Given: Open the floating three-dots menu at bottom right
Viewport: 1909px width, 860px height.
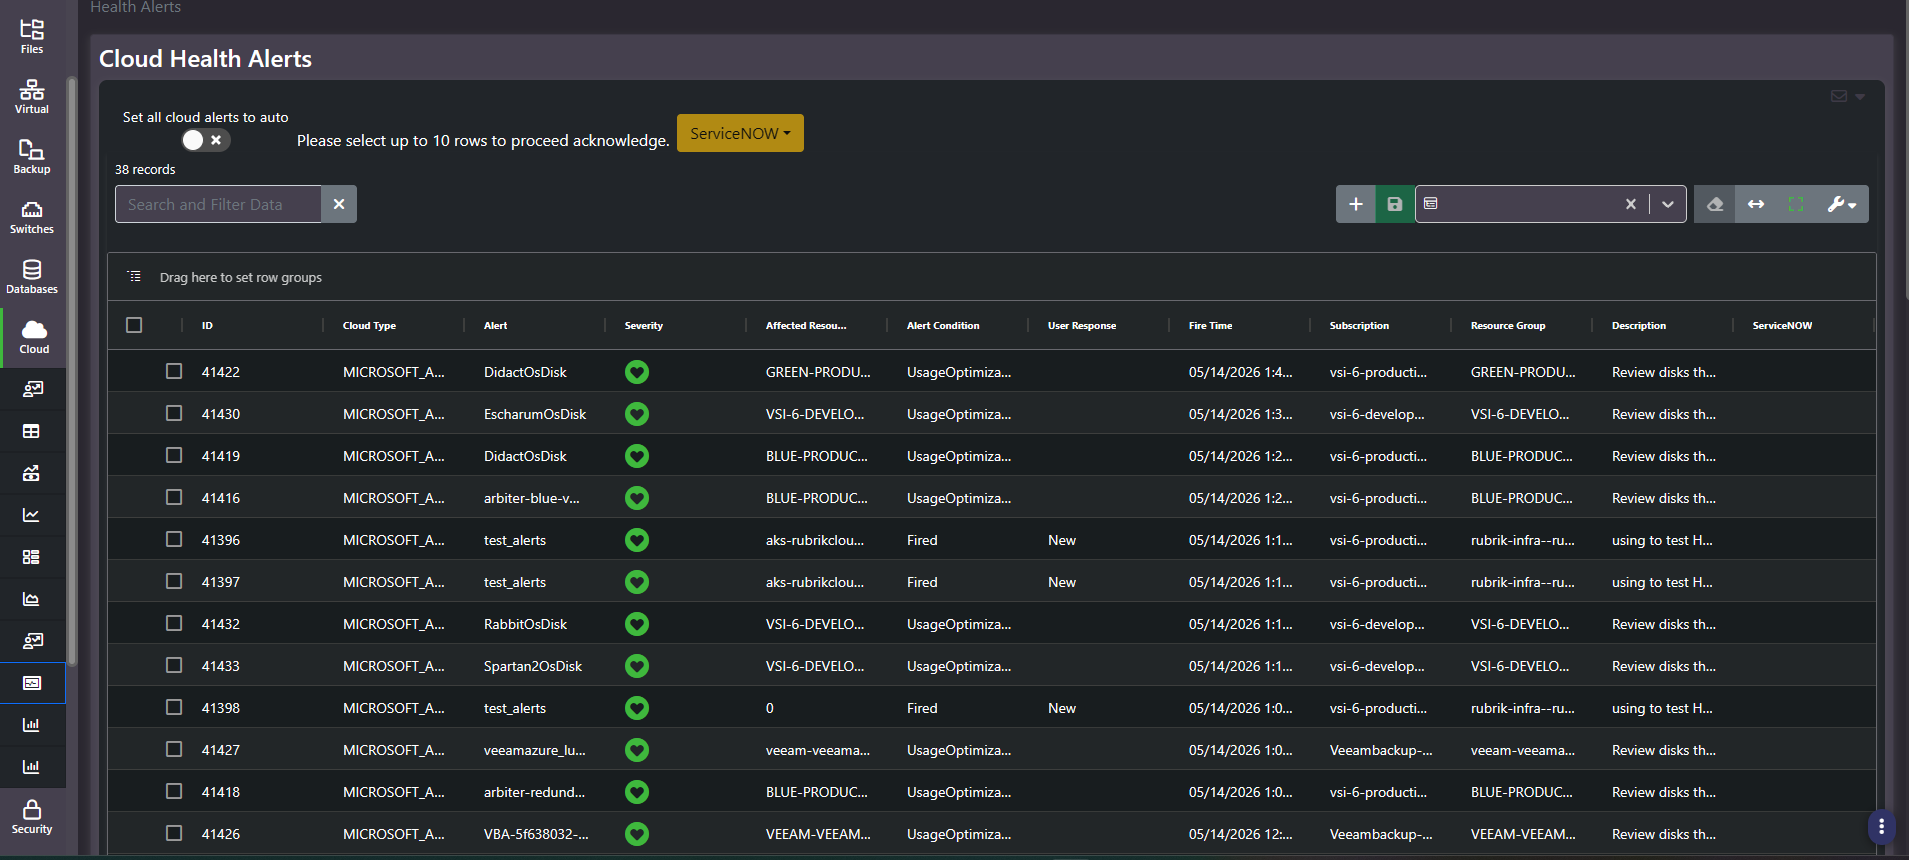Looking at the screenshot, I should tap(1881, 826).
